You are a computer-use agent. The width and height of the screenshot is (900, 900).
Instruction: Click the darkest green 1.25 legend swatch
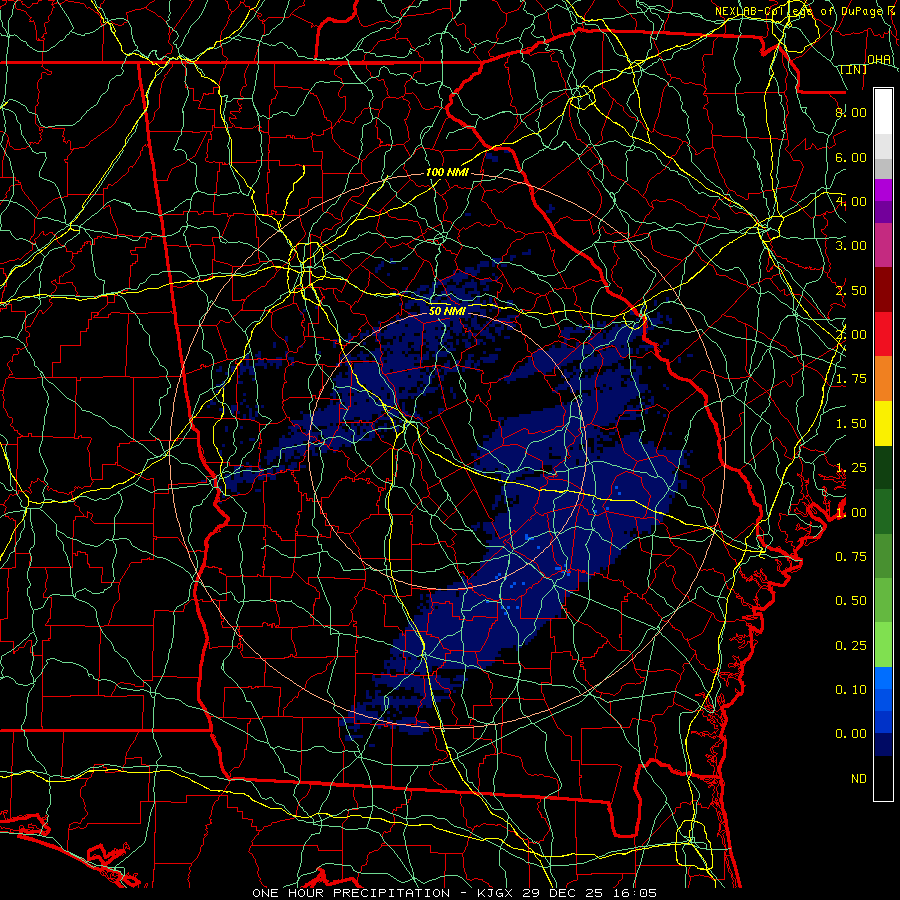883,467
